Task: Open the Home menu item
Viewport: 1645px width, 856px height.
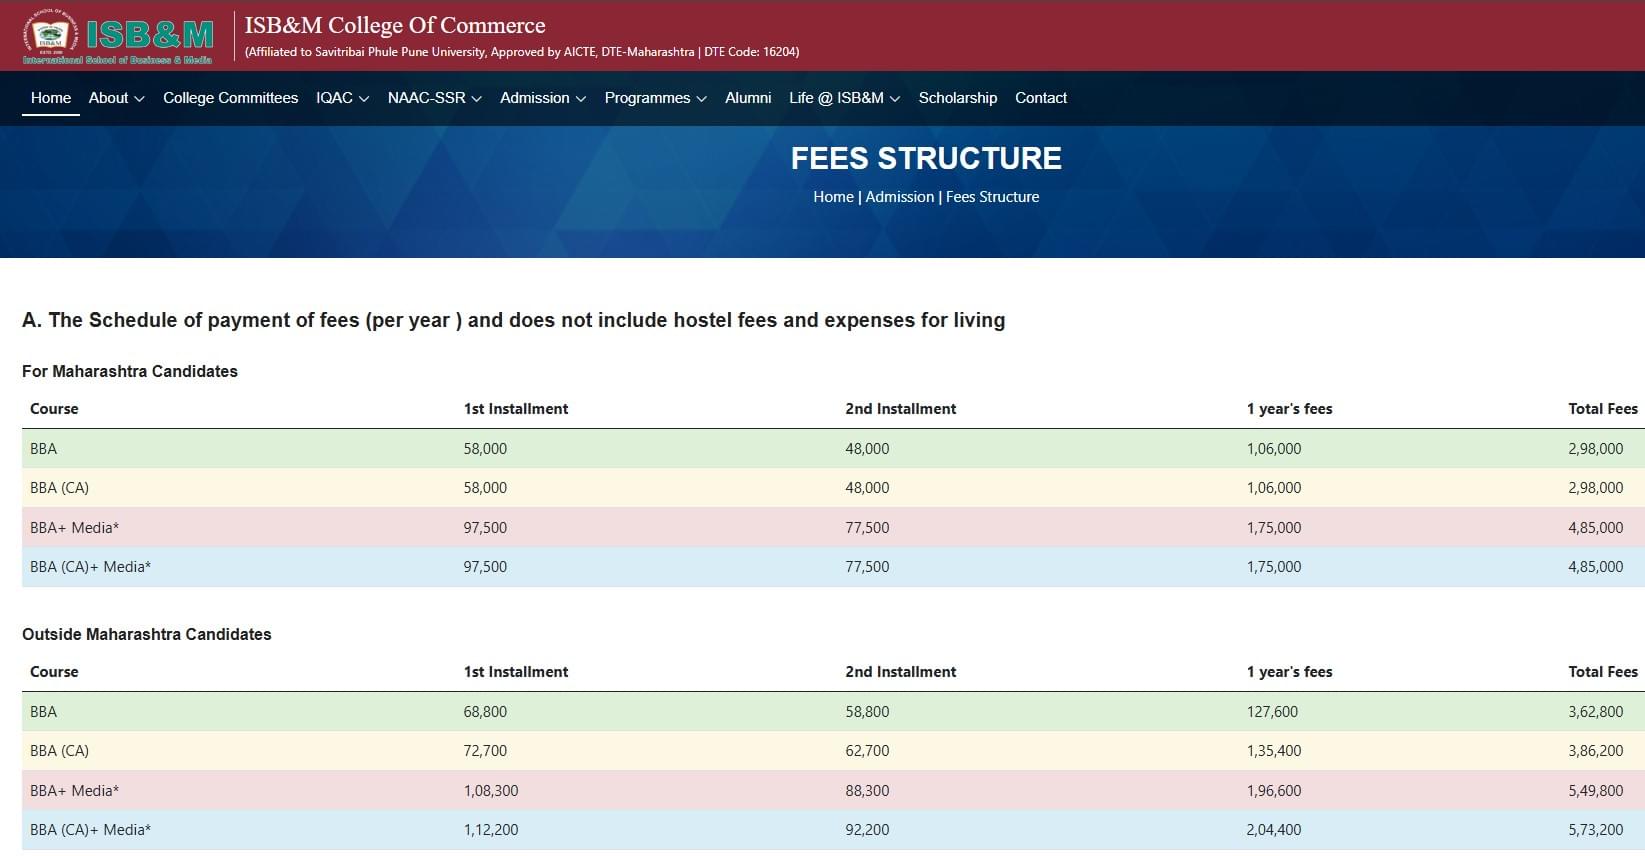Action: (51, 98)
